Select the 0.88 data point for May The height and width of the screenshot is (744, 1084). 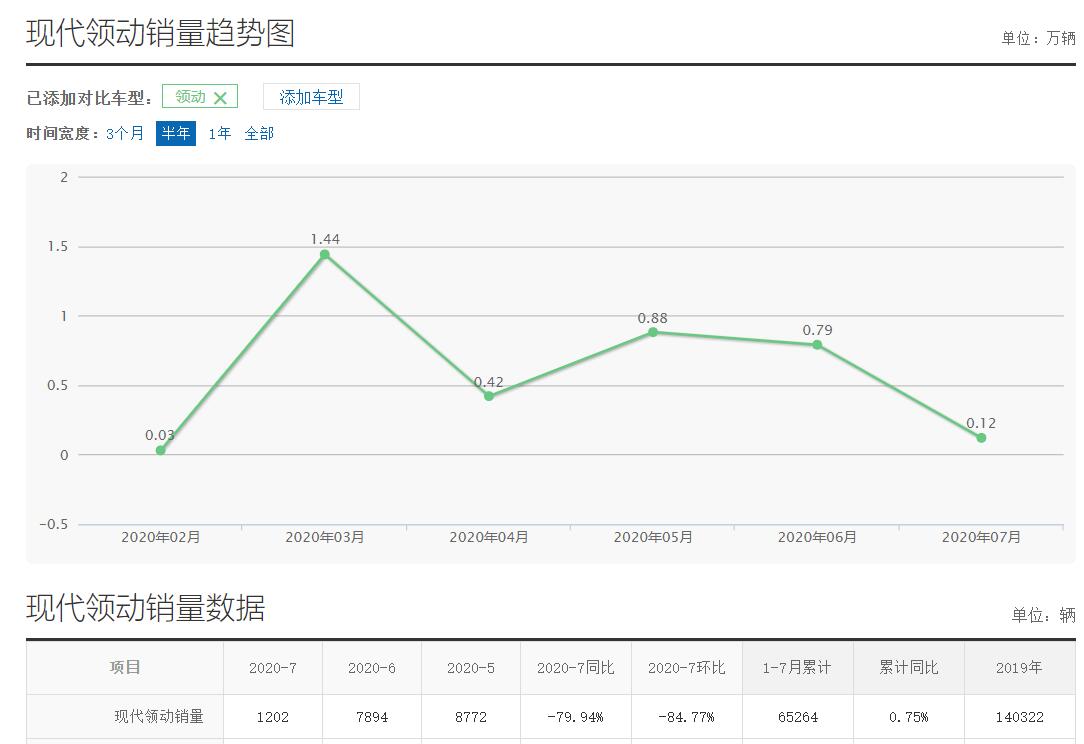click(652, 331)
